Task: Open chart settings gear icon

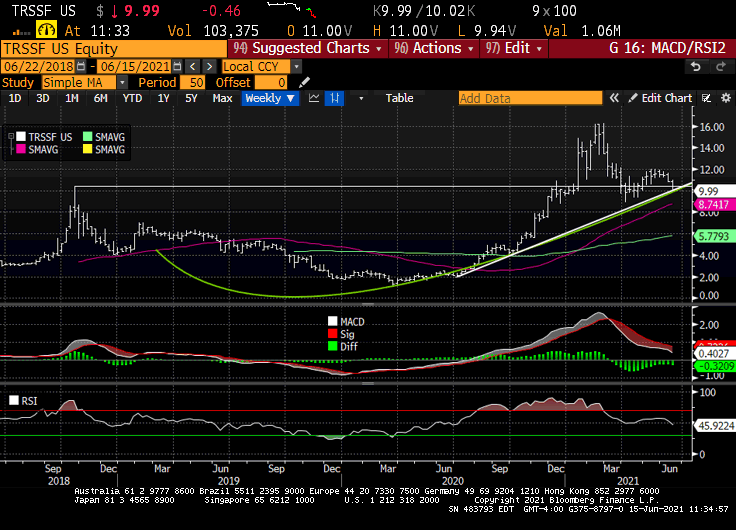Action: pos(726,98)
